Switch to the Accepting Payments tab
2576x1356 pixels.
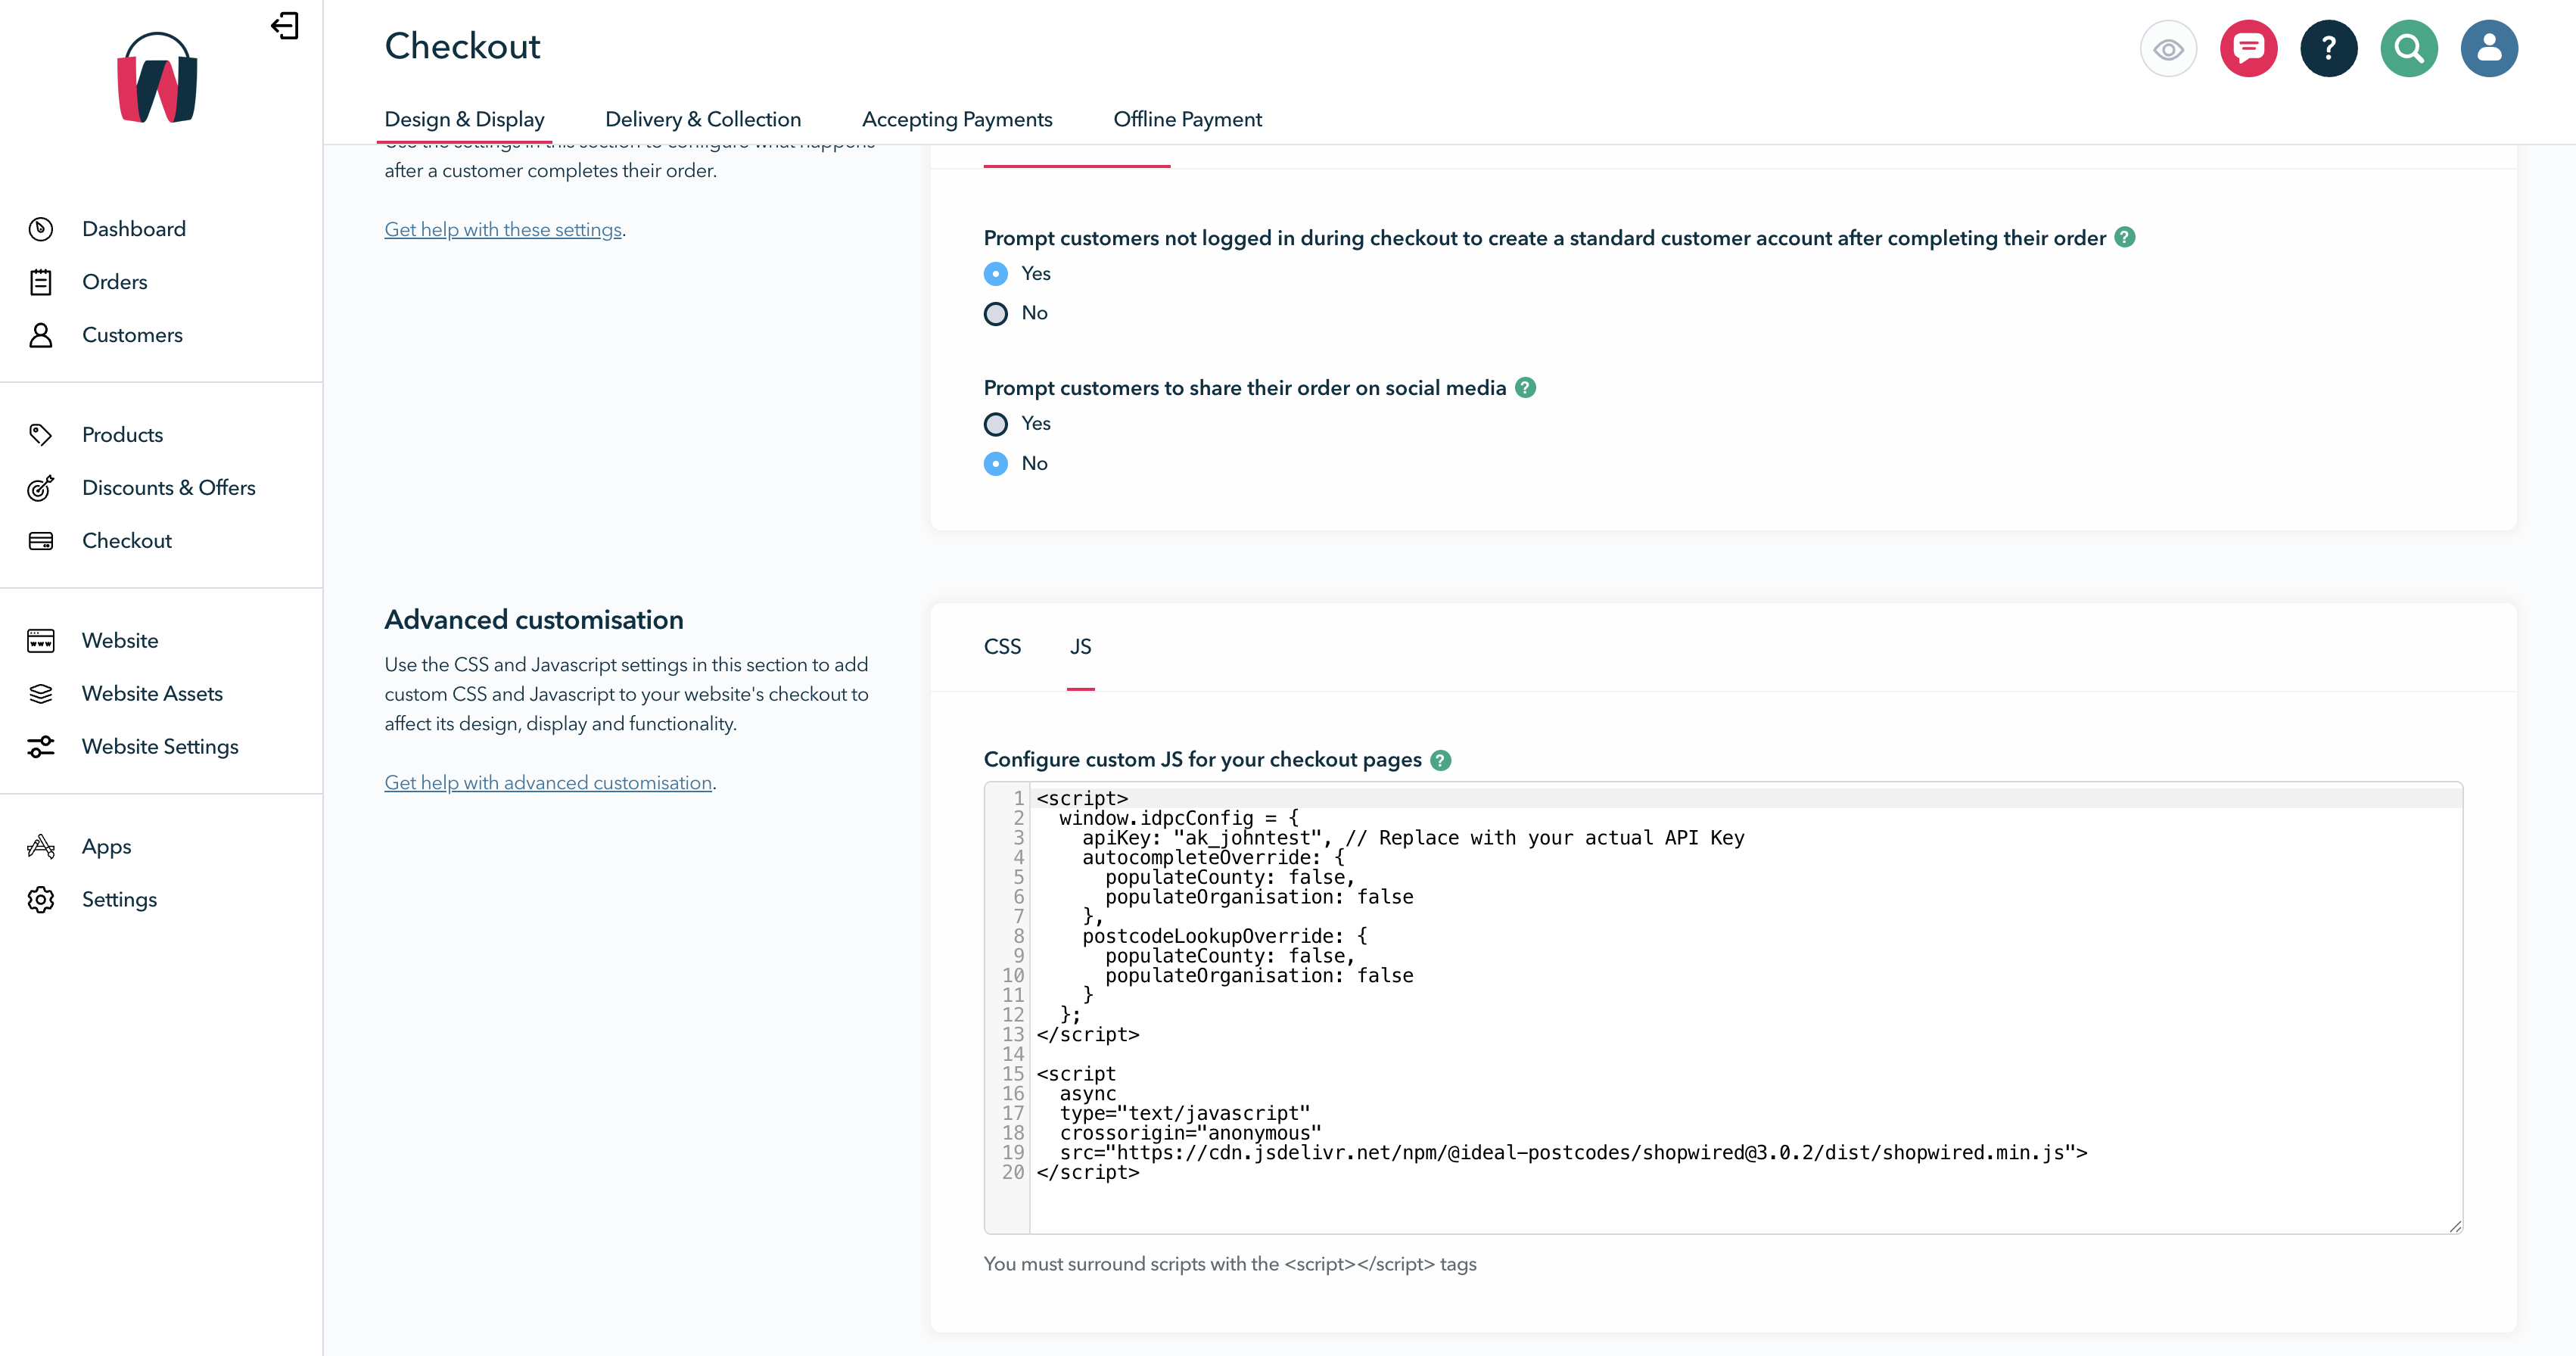[x=957, y=119]
